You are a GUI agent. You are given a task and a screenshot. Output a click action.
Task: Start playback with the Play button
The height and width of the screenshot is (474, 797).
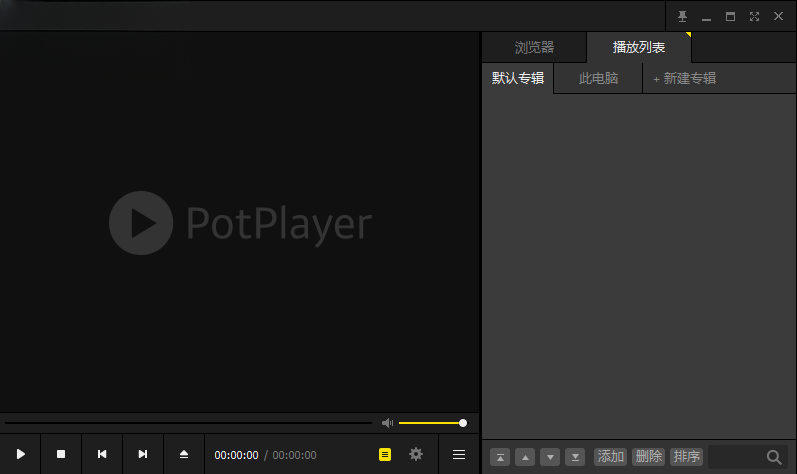pyautogui.click(x=20, y=454)
